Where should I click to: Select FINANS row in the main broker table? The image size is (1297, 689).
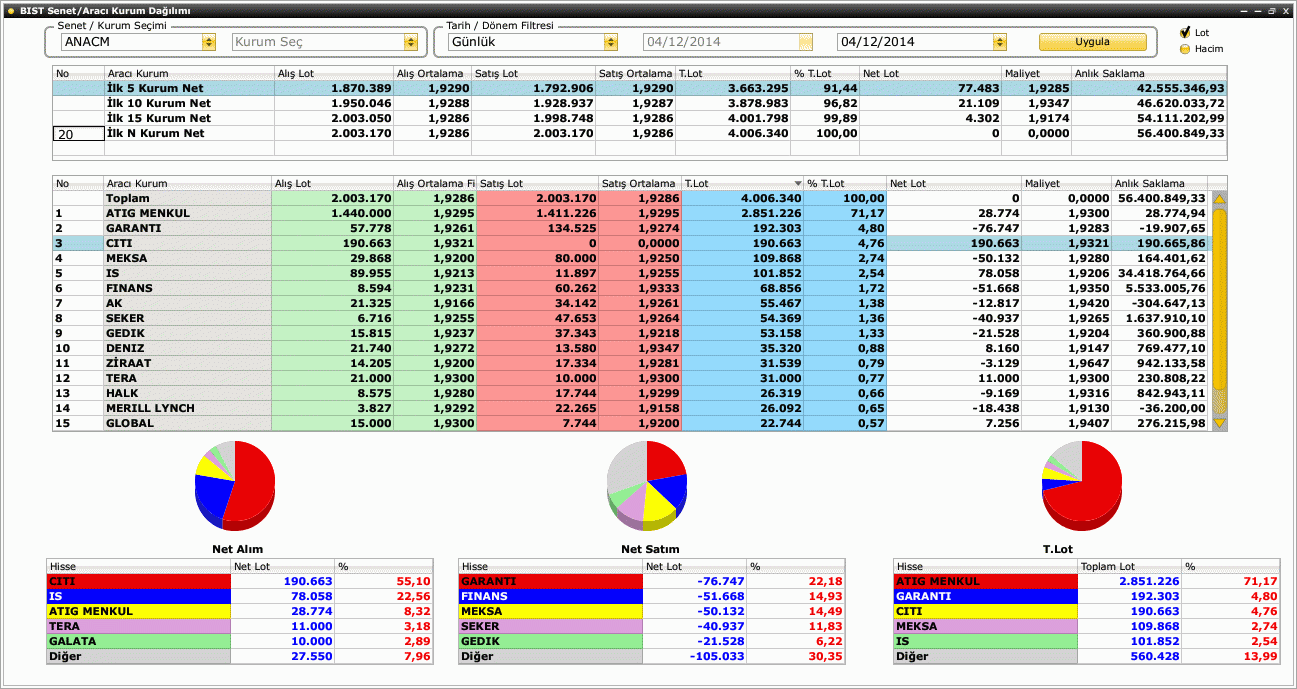[x=630, y=288]
